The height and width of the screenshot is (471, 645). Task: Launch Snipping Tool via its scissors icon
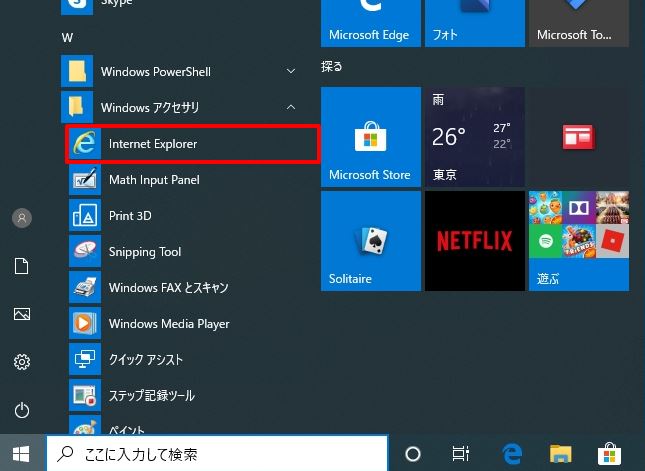(x=85, y=251)
